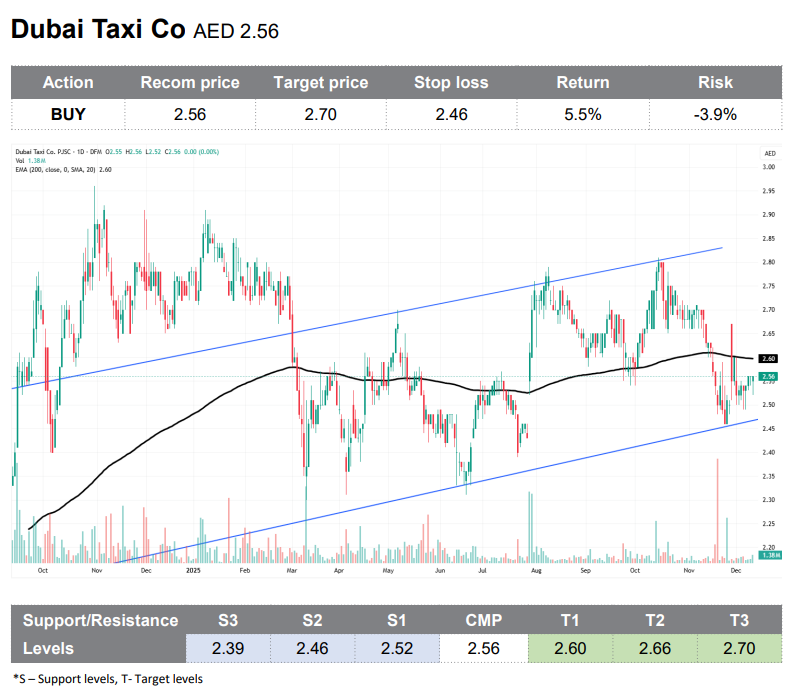Image resolution: width=796 pixels, height=693 pixels.
Task: Select the Jun marker on the time axis
Action: pyautogui.click(x=441, y=570)
